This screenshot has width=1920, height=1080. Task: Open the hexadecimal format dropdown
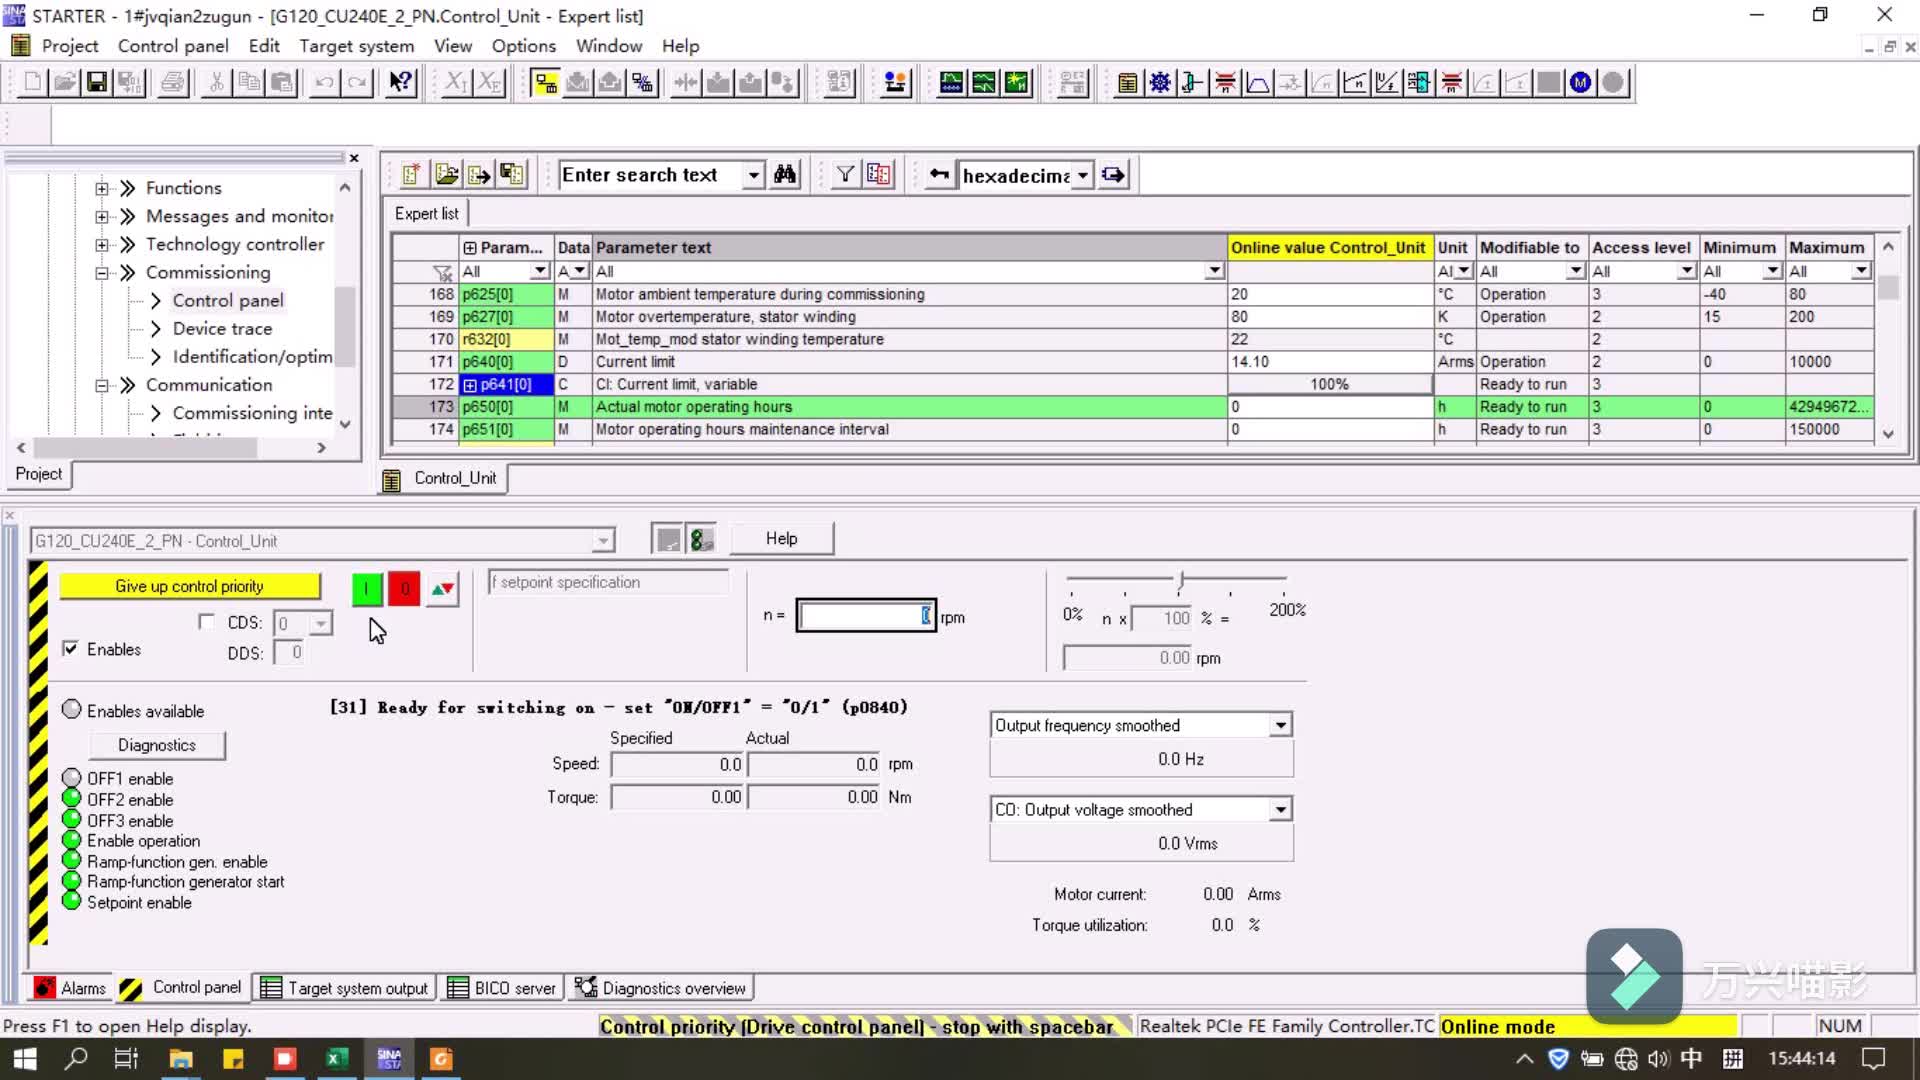(x=1083, y=176)
